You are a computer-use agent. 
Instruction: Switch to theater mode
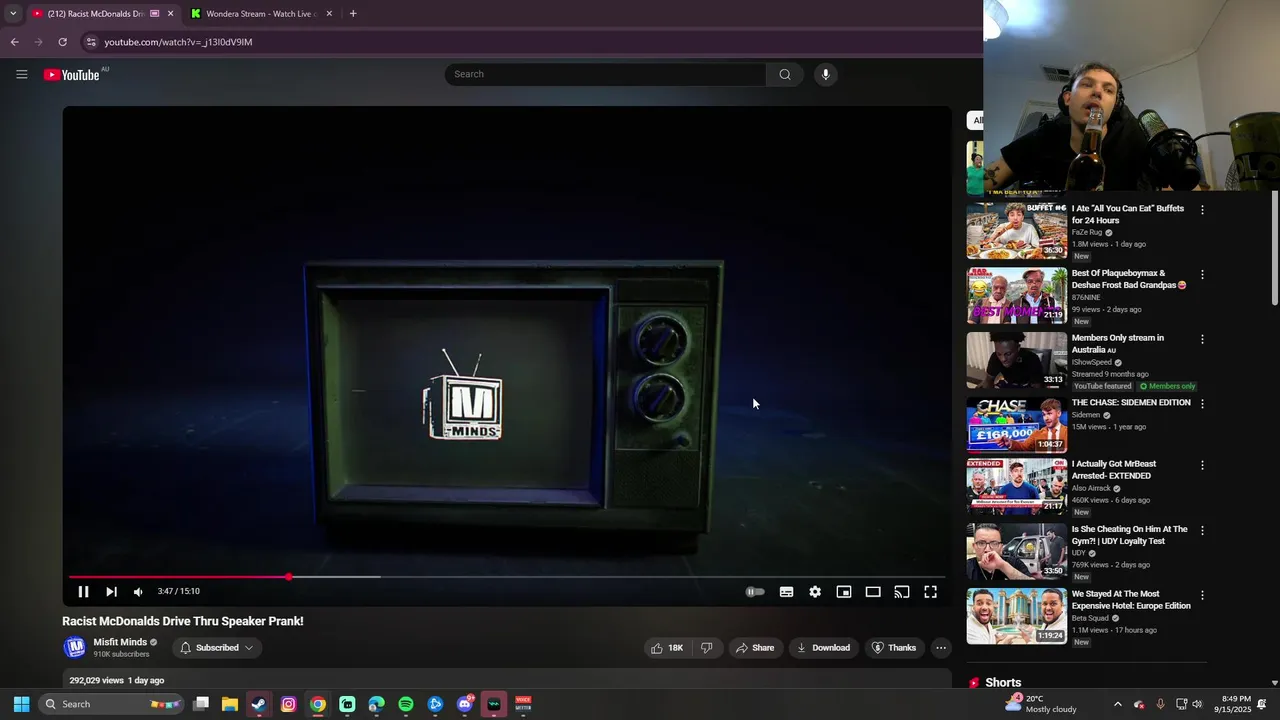coord(873,592)
